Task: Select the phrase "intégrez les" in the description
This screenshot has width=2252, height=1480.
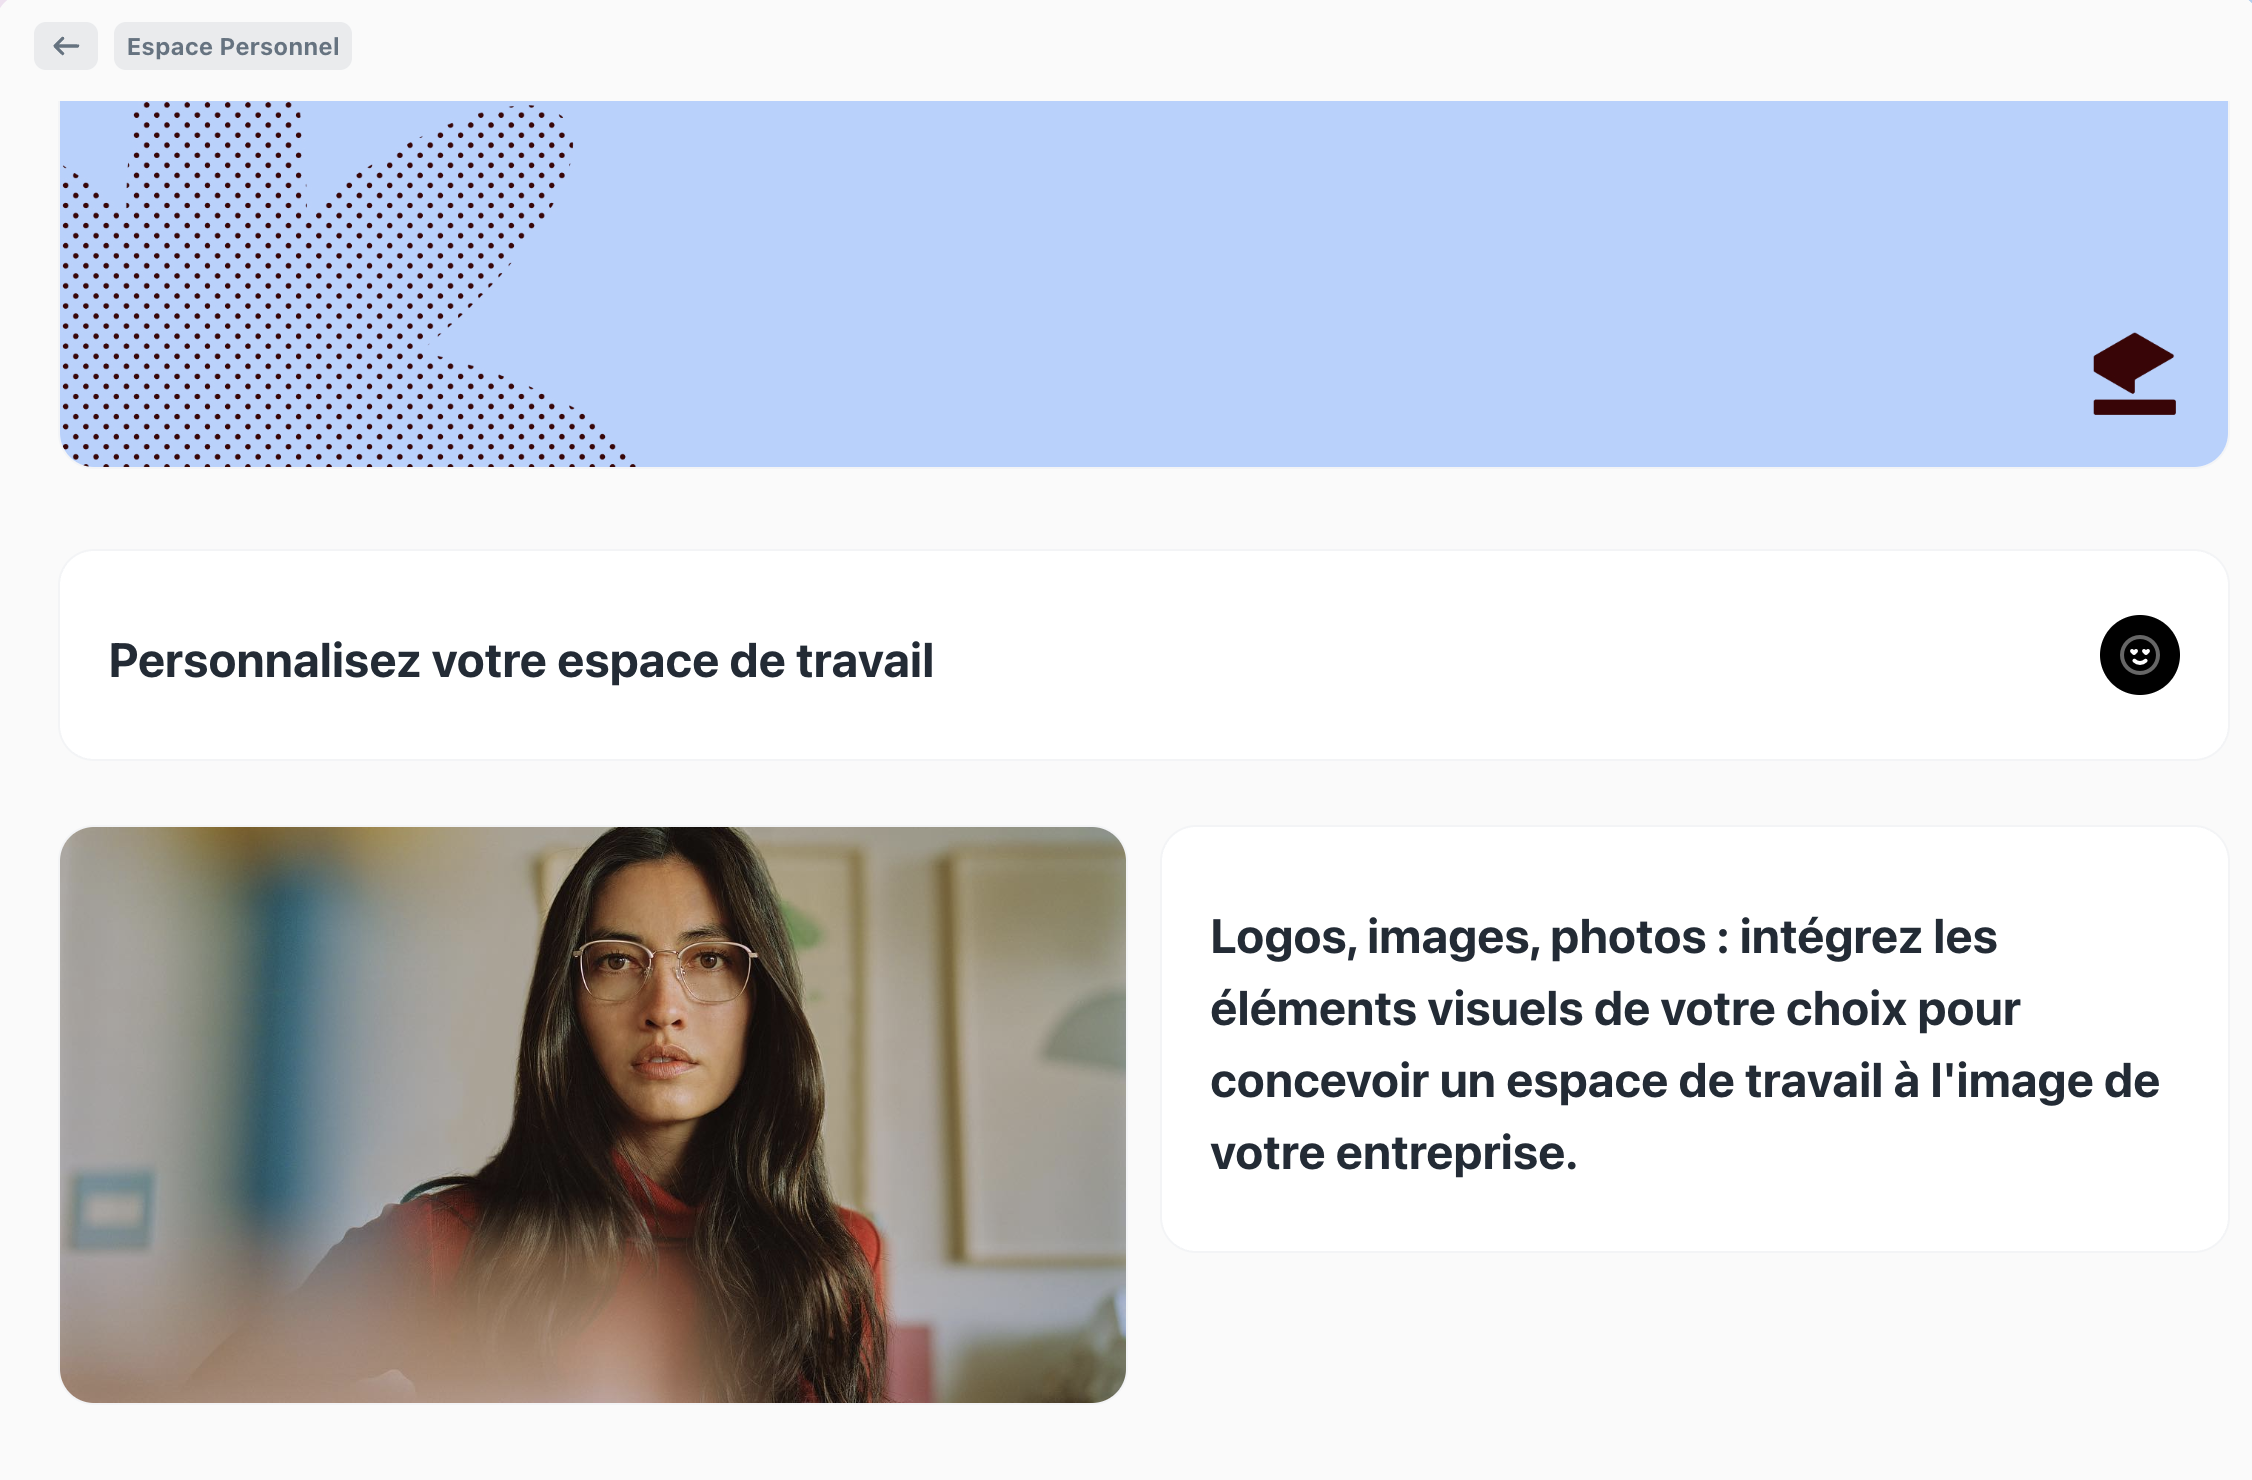Action: click(x=1868, y=938)
